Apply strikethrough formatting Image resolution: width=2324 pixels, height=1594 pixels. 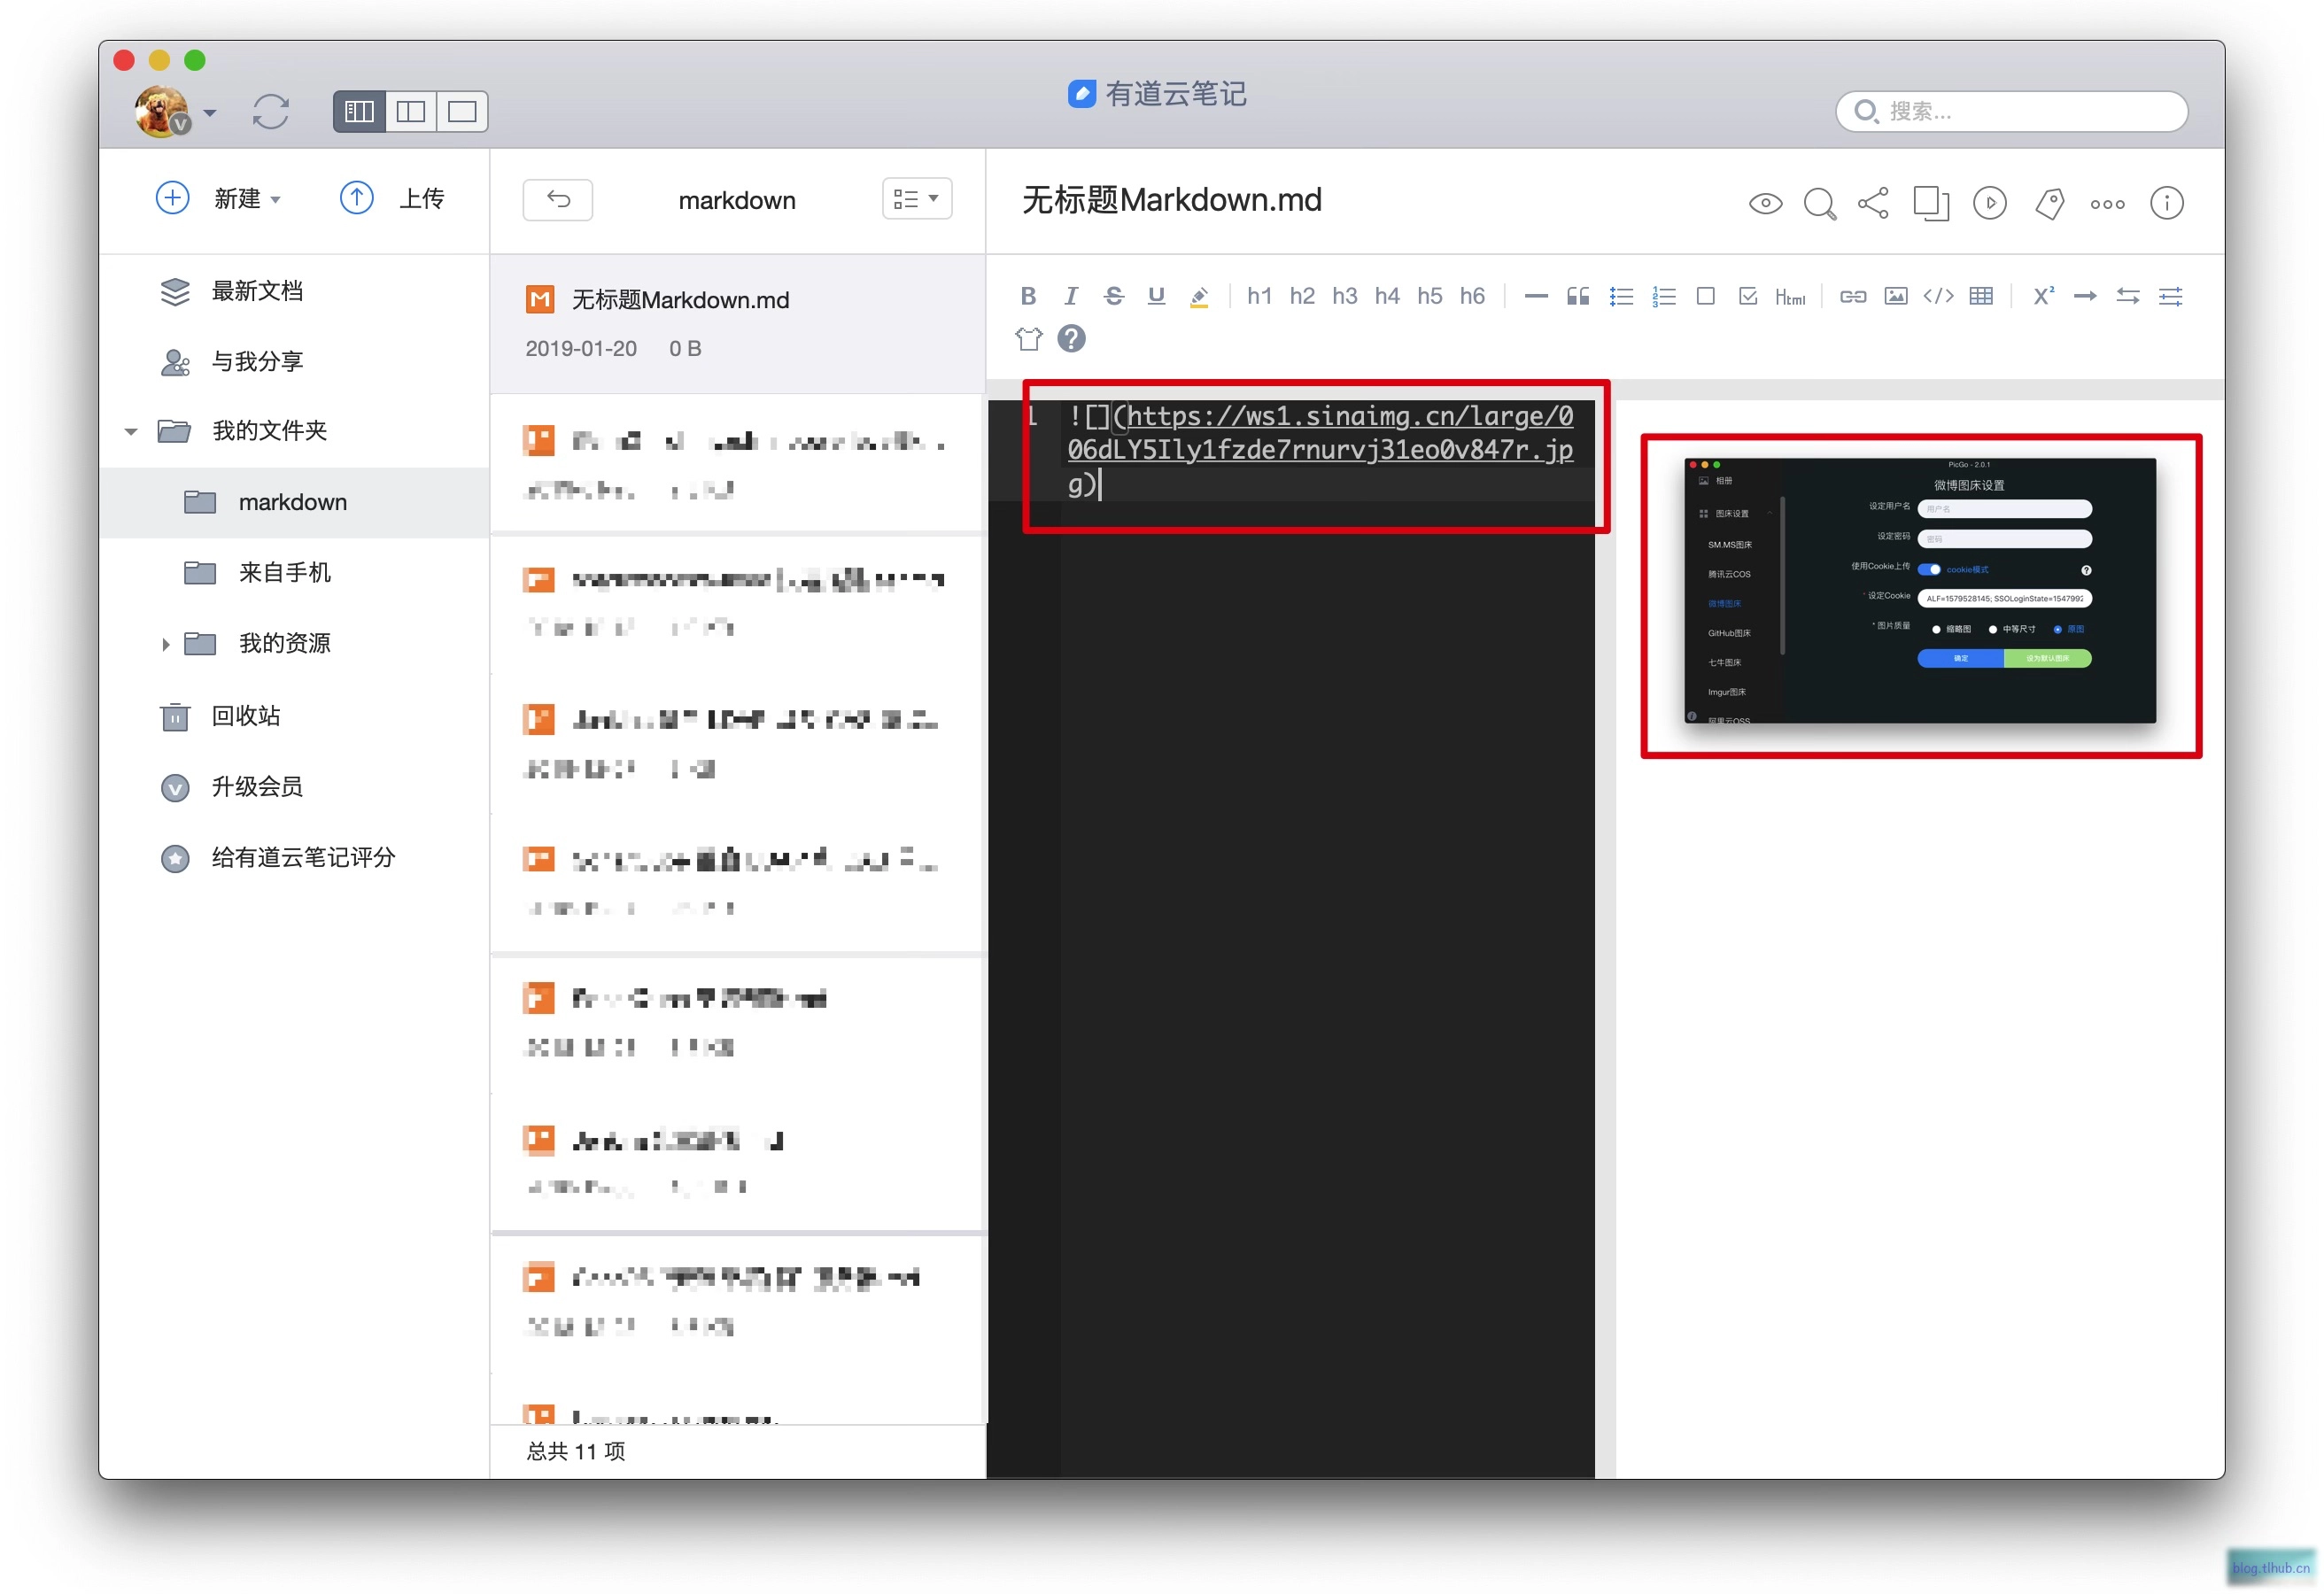pos(1114,296)
